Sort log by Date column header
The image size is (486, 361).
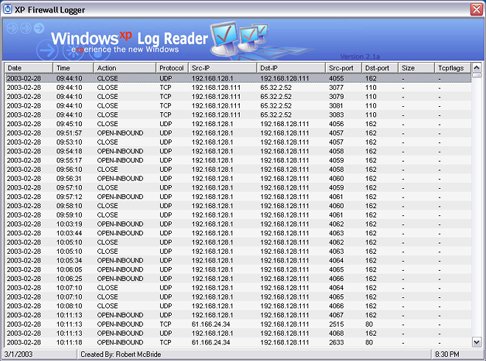click(28, 68)
